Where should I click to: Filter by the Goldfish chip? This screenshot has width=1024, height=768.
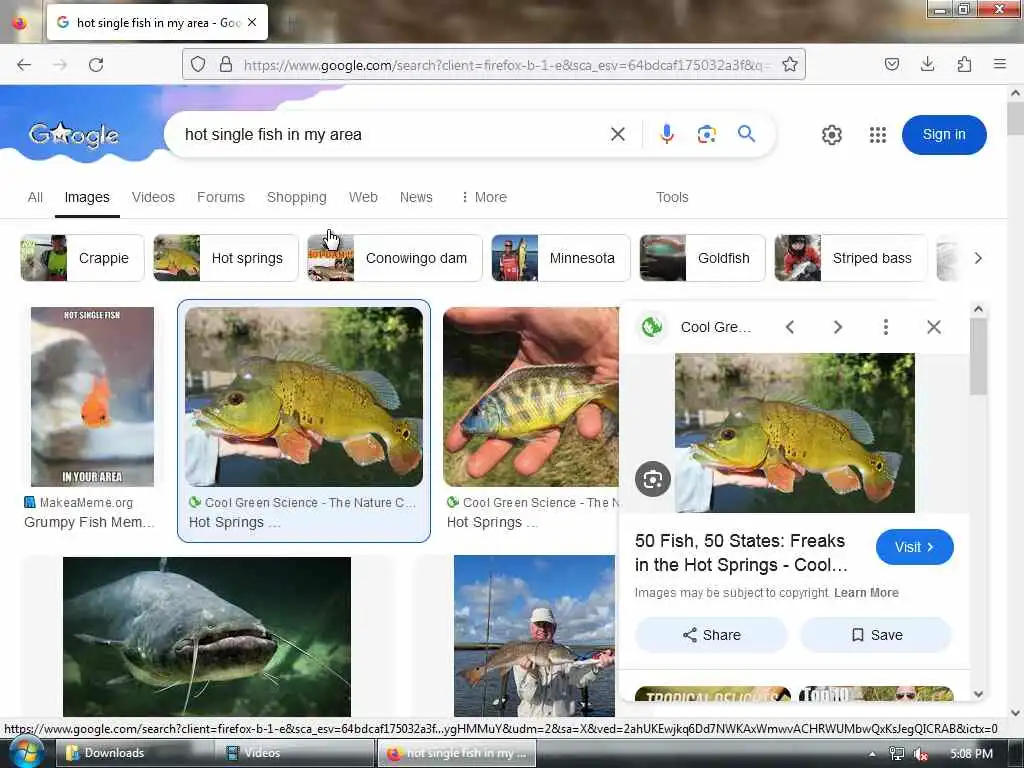[x=702, y=258]
